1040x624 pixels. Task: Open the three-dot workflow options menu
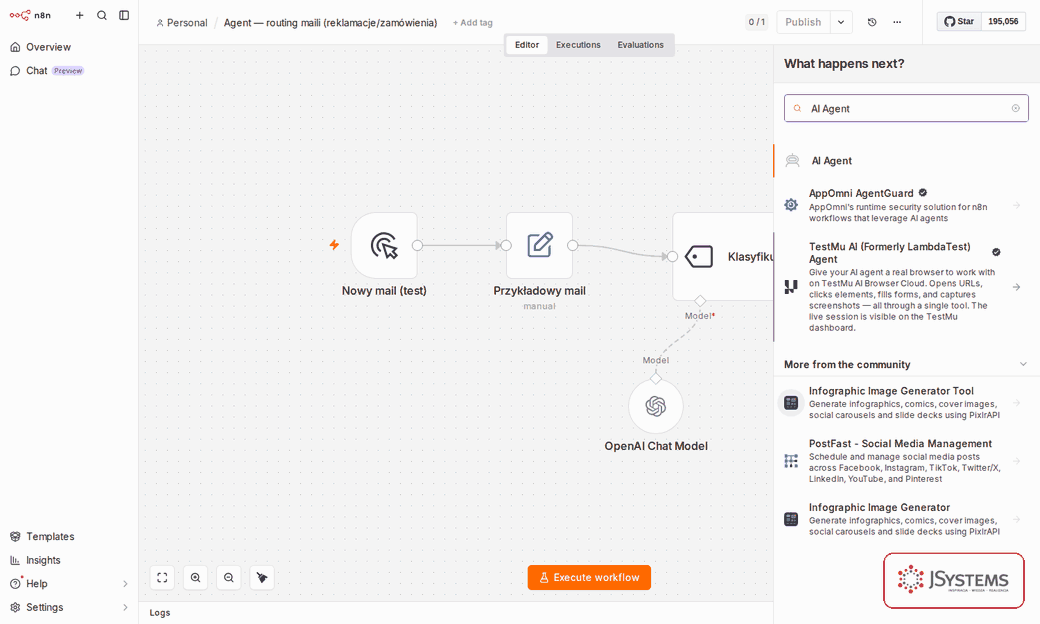(897, 22)
